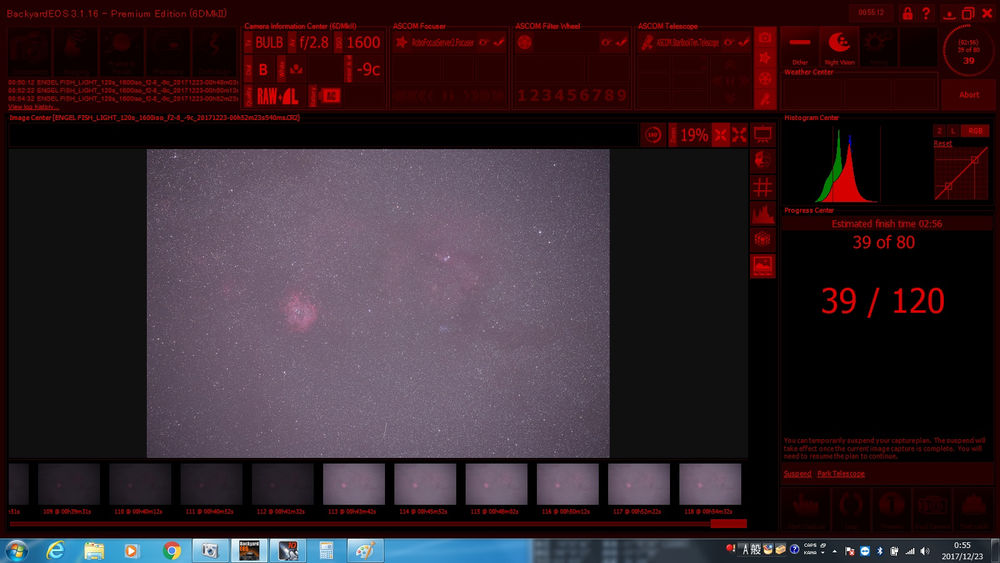The height and width of the screenshot is (563, 1000).
Task: Toggle filter wheel panel via wheel icon
Action: tap(765, 78)
